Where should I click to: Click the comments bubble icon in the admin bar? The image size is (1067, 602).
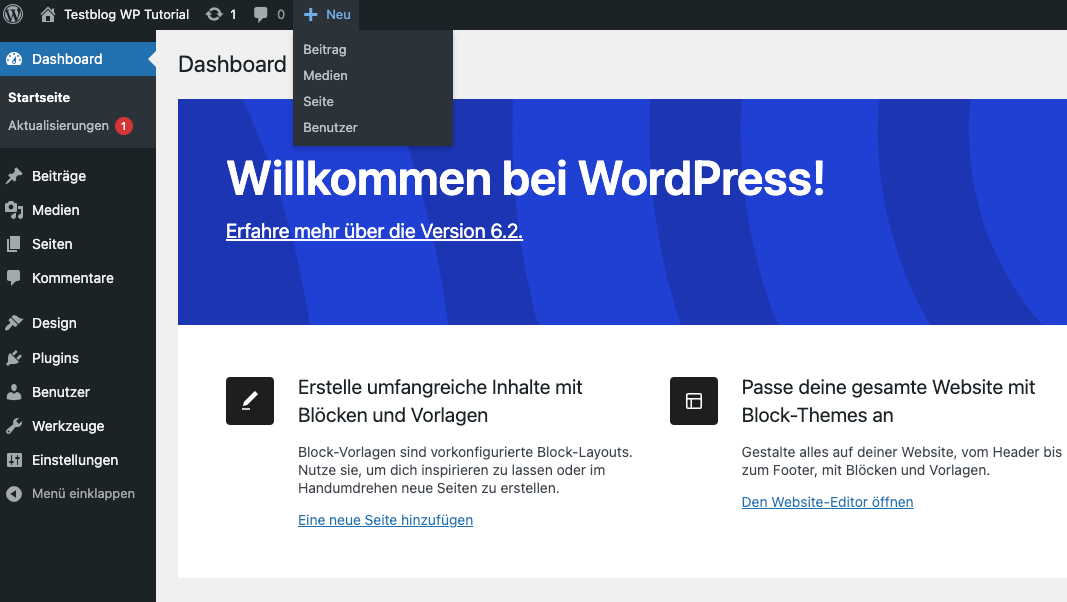click(261, 15)
